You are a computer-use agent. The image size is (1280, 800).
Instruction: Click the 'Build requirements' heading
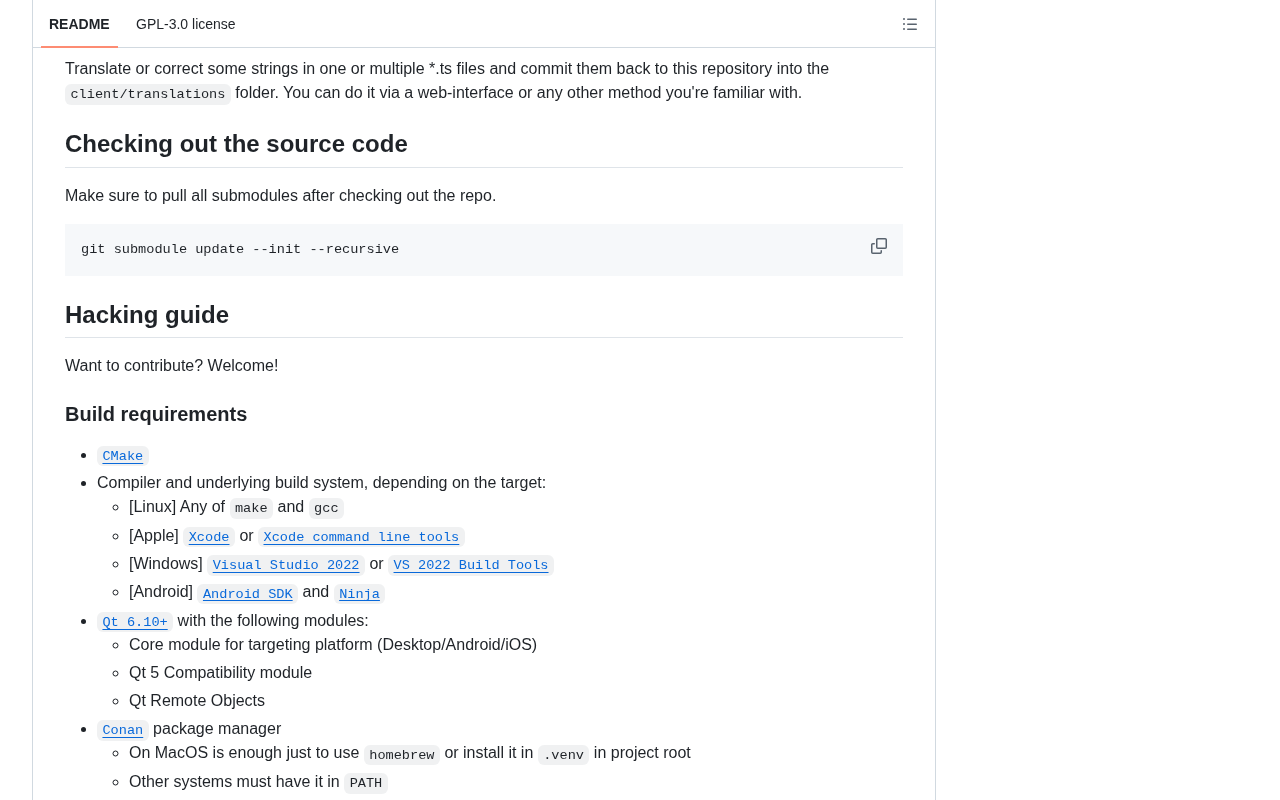pos(156,414)
